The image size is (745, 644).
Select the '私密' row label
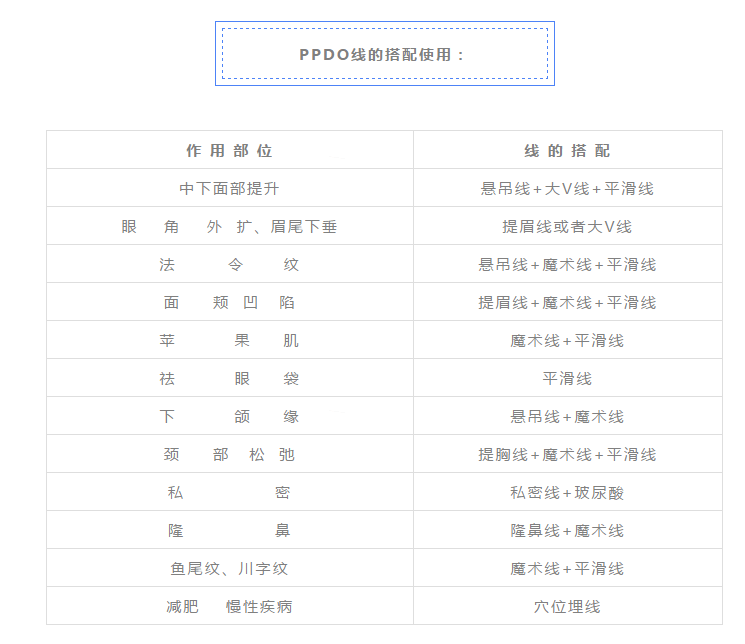(229, 493)
